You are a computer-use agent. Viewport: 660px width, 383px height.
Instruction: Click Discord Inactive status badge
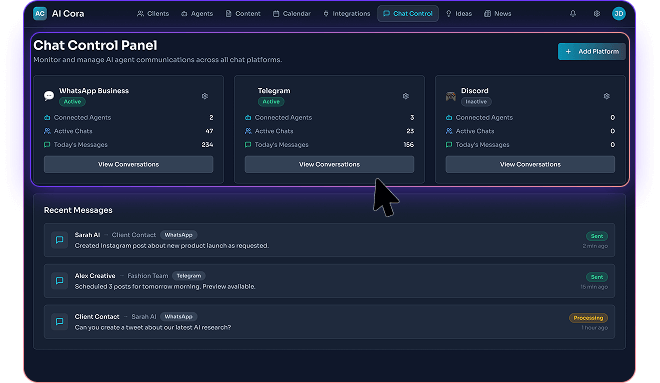(x=476, y=101)
